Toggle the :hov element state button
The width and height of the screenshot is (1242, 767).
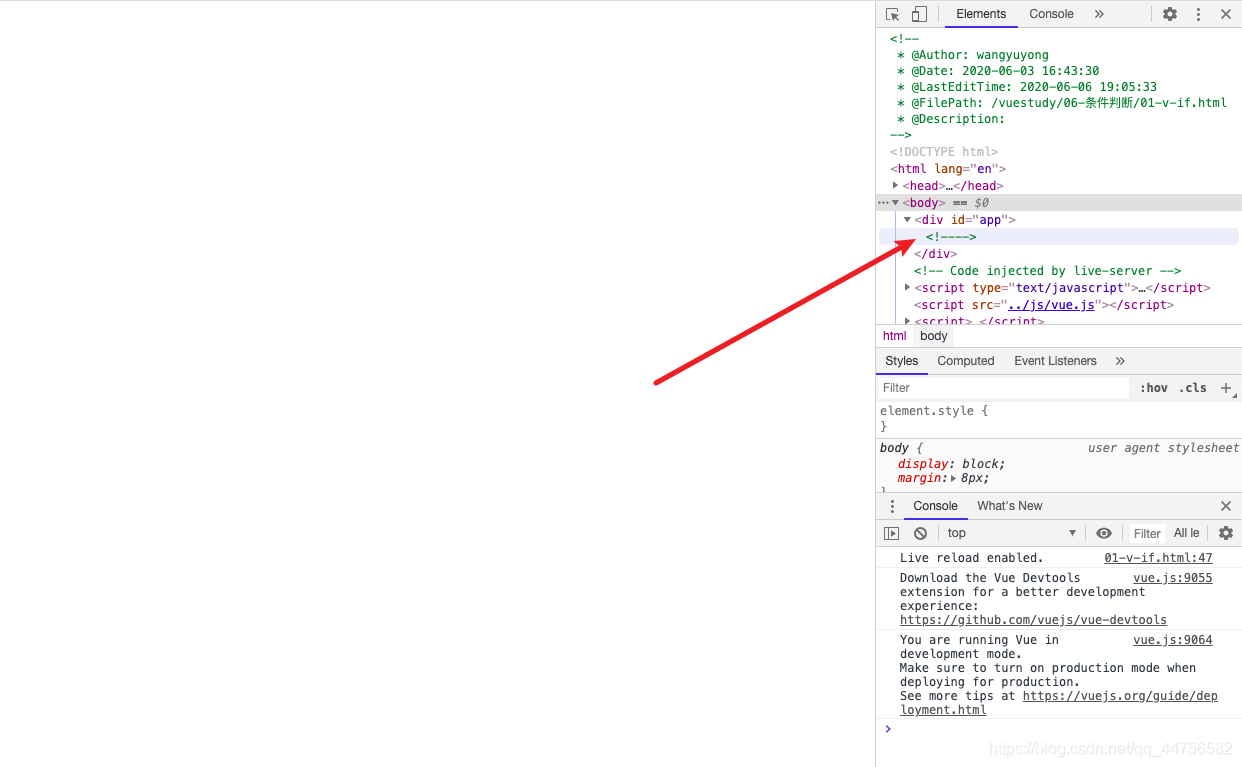[1154, 388]
